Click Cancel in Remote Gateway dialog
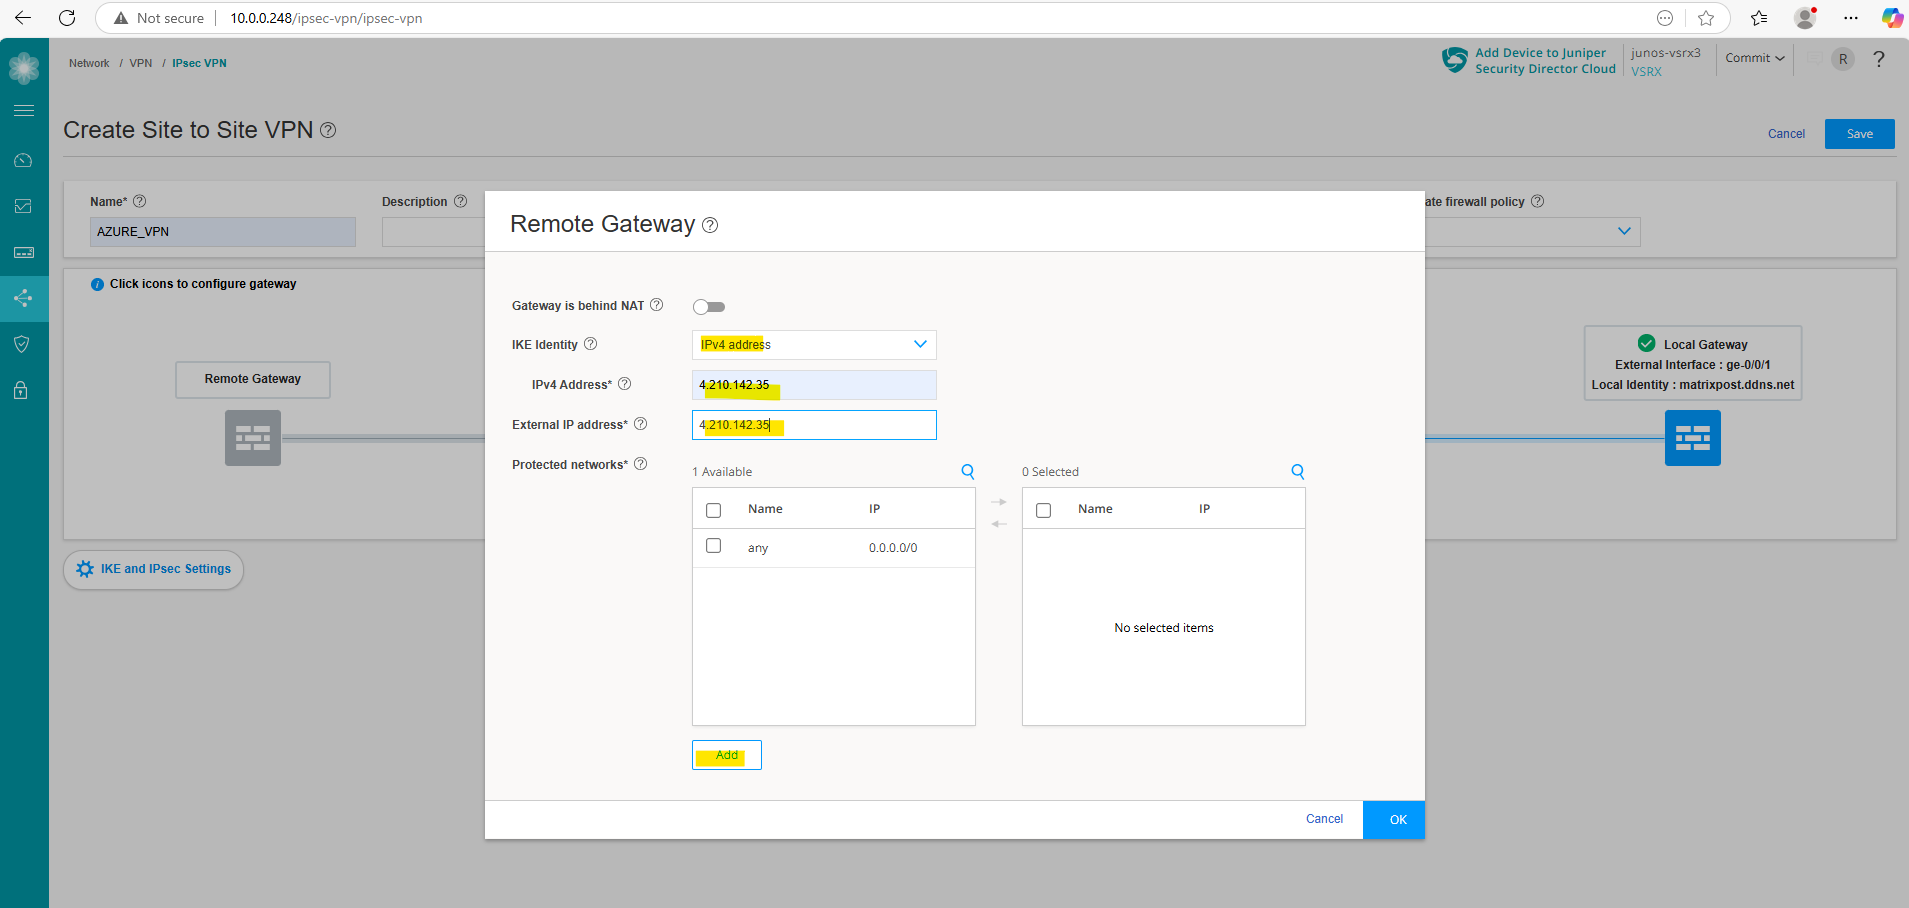The height and width of the screenshot is (908, 1909). 1324,819
